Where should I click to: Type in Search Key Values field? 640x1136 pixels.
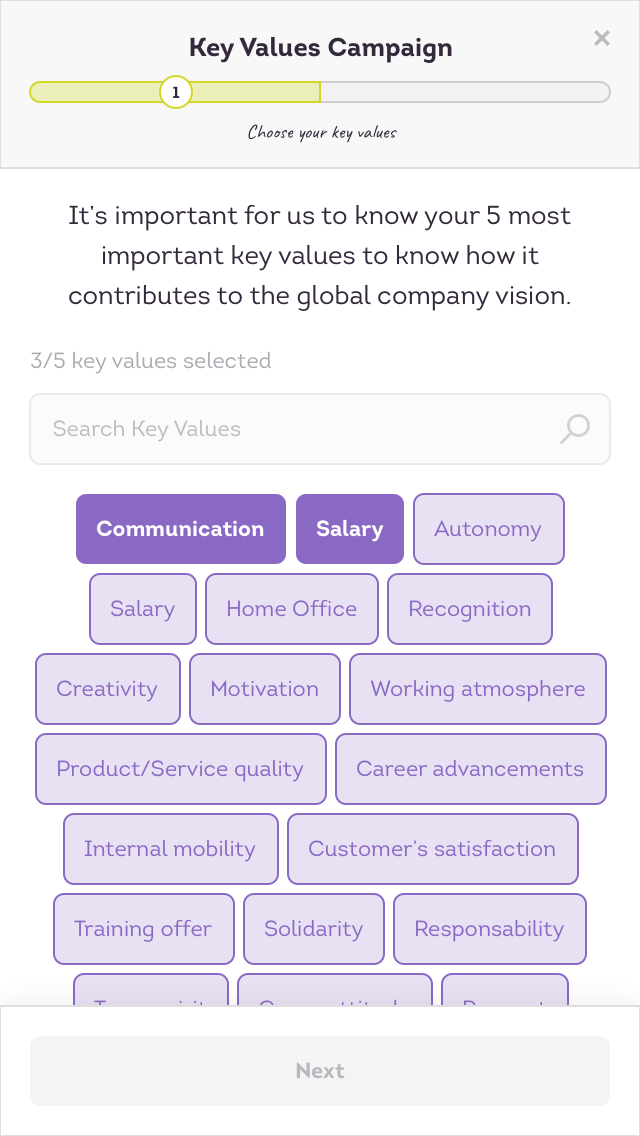pos(290,429)
